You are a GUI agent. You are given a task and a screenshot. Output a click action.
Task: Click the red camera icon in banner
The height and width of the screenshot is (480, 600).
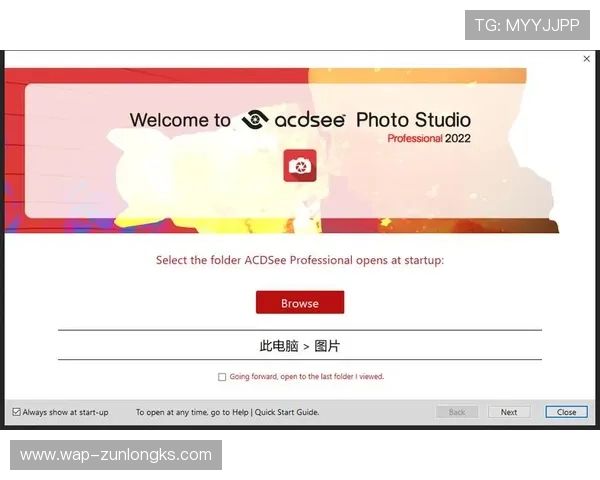pos(299,165)
